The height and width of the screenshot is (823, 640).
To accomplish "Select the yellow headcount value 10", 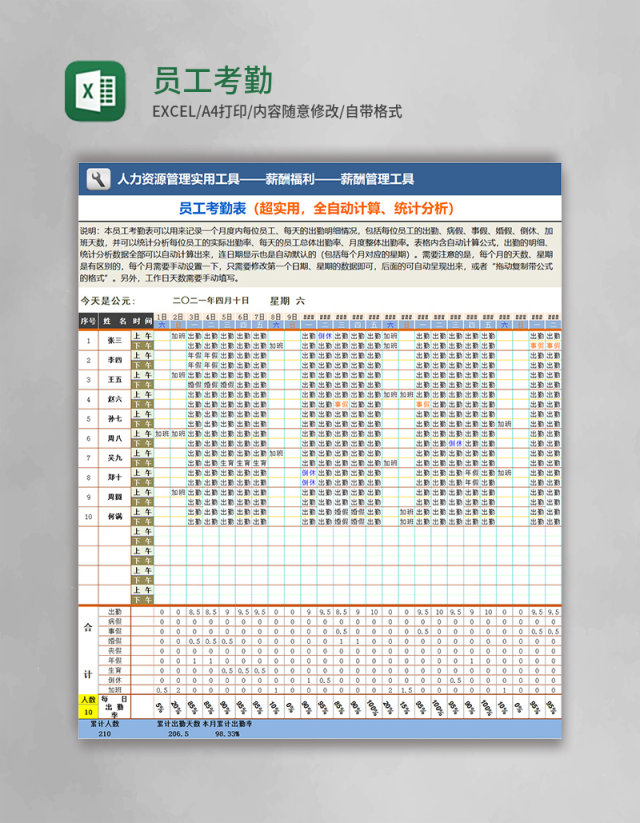I will [88, 712].
